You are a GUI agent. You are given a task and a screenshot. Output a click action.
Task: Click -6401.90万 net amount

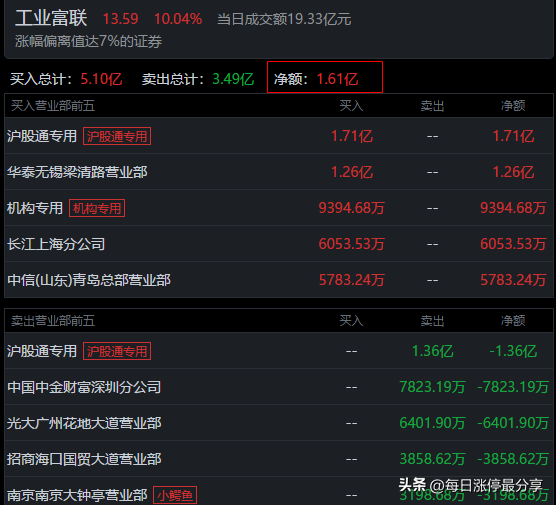(513, 423)
